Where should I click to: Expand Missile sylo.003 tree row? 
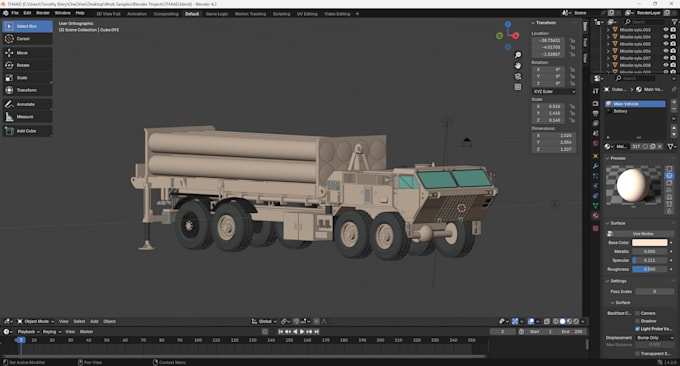tap(608, 30)
